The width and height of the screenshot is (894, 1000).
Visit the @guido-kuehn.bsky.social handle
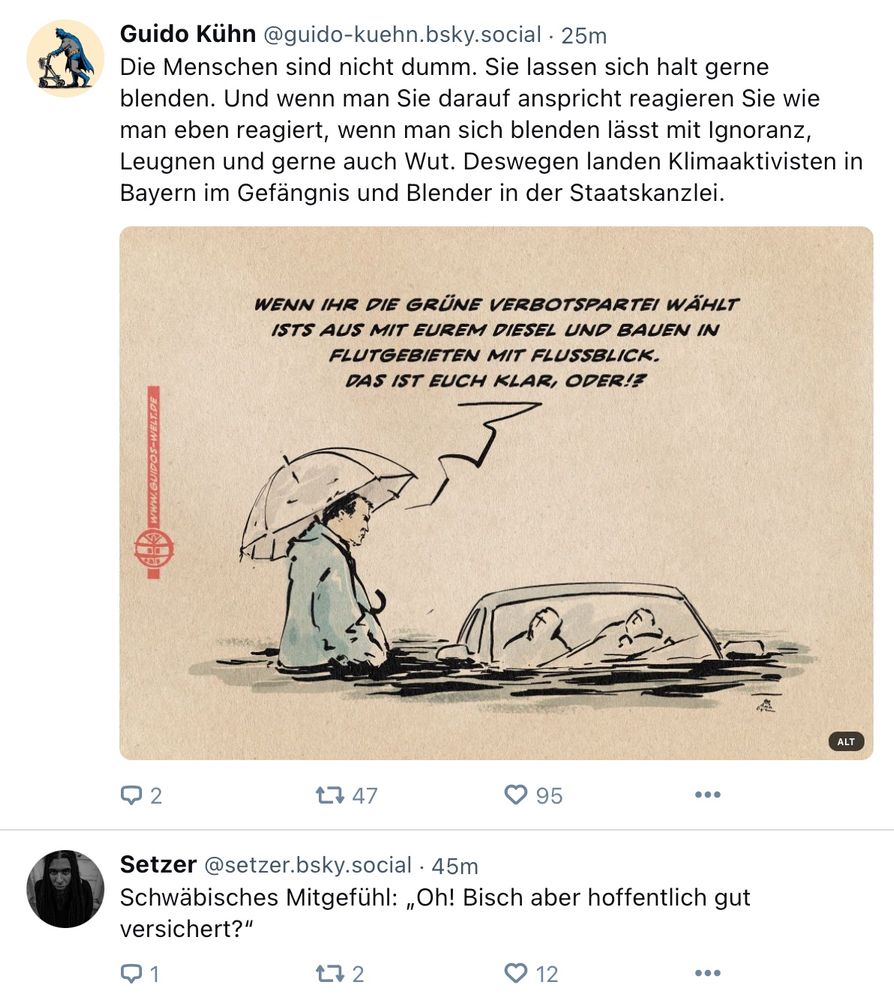(402, 34)
